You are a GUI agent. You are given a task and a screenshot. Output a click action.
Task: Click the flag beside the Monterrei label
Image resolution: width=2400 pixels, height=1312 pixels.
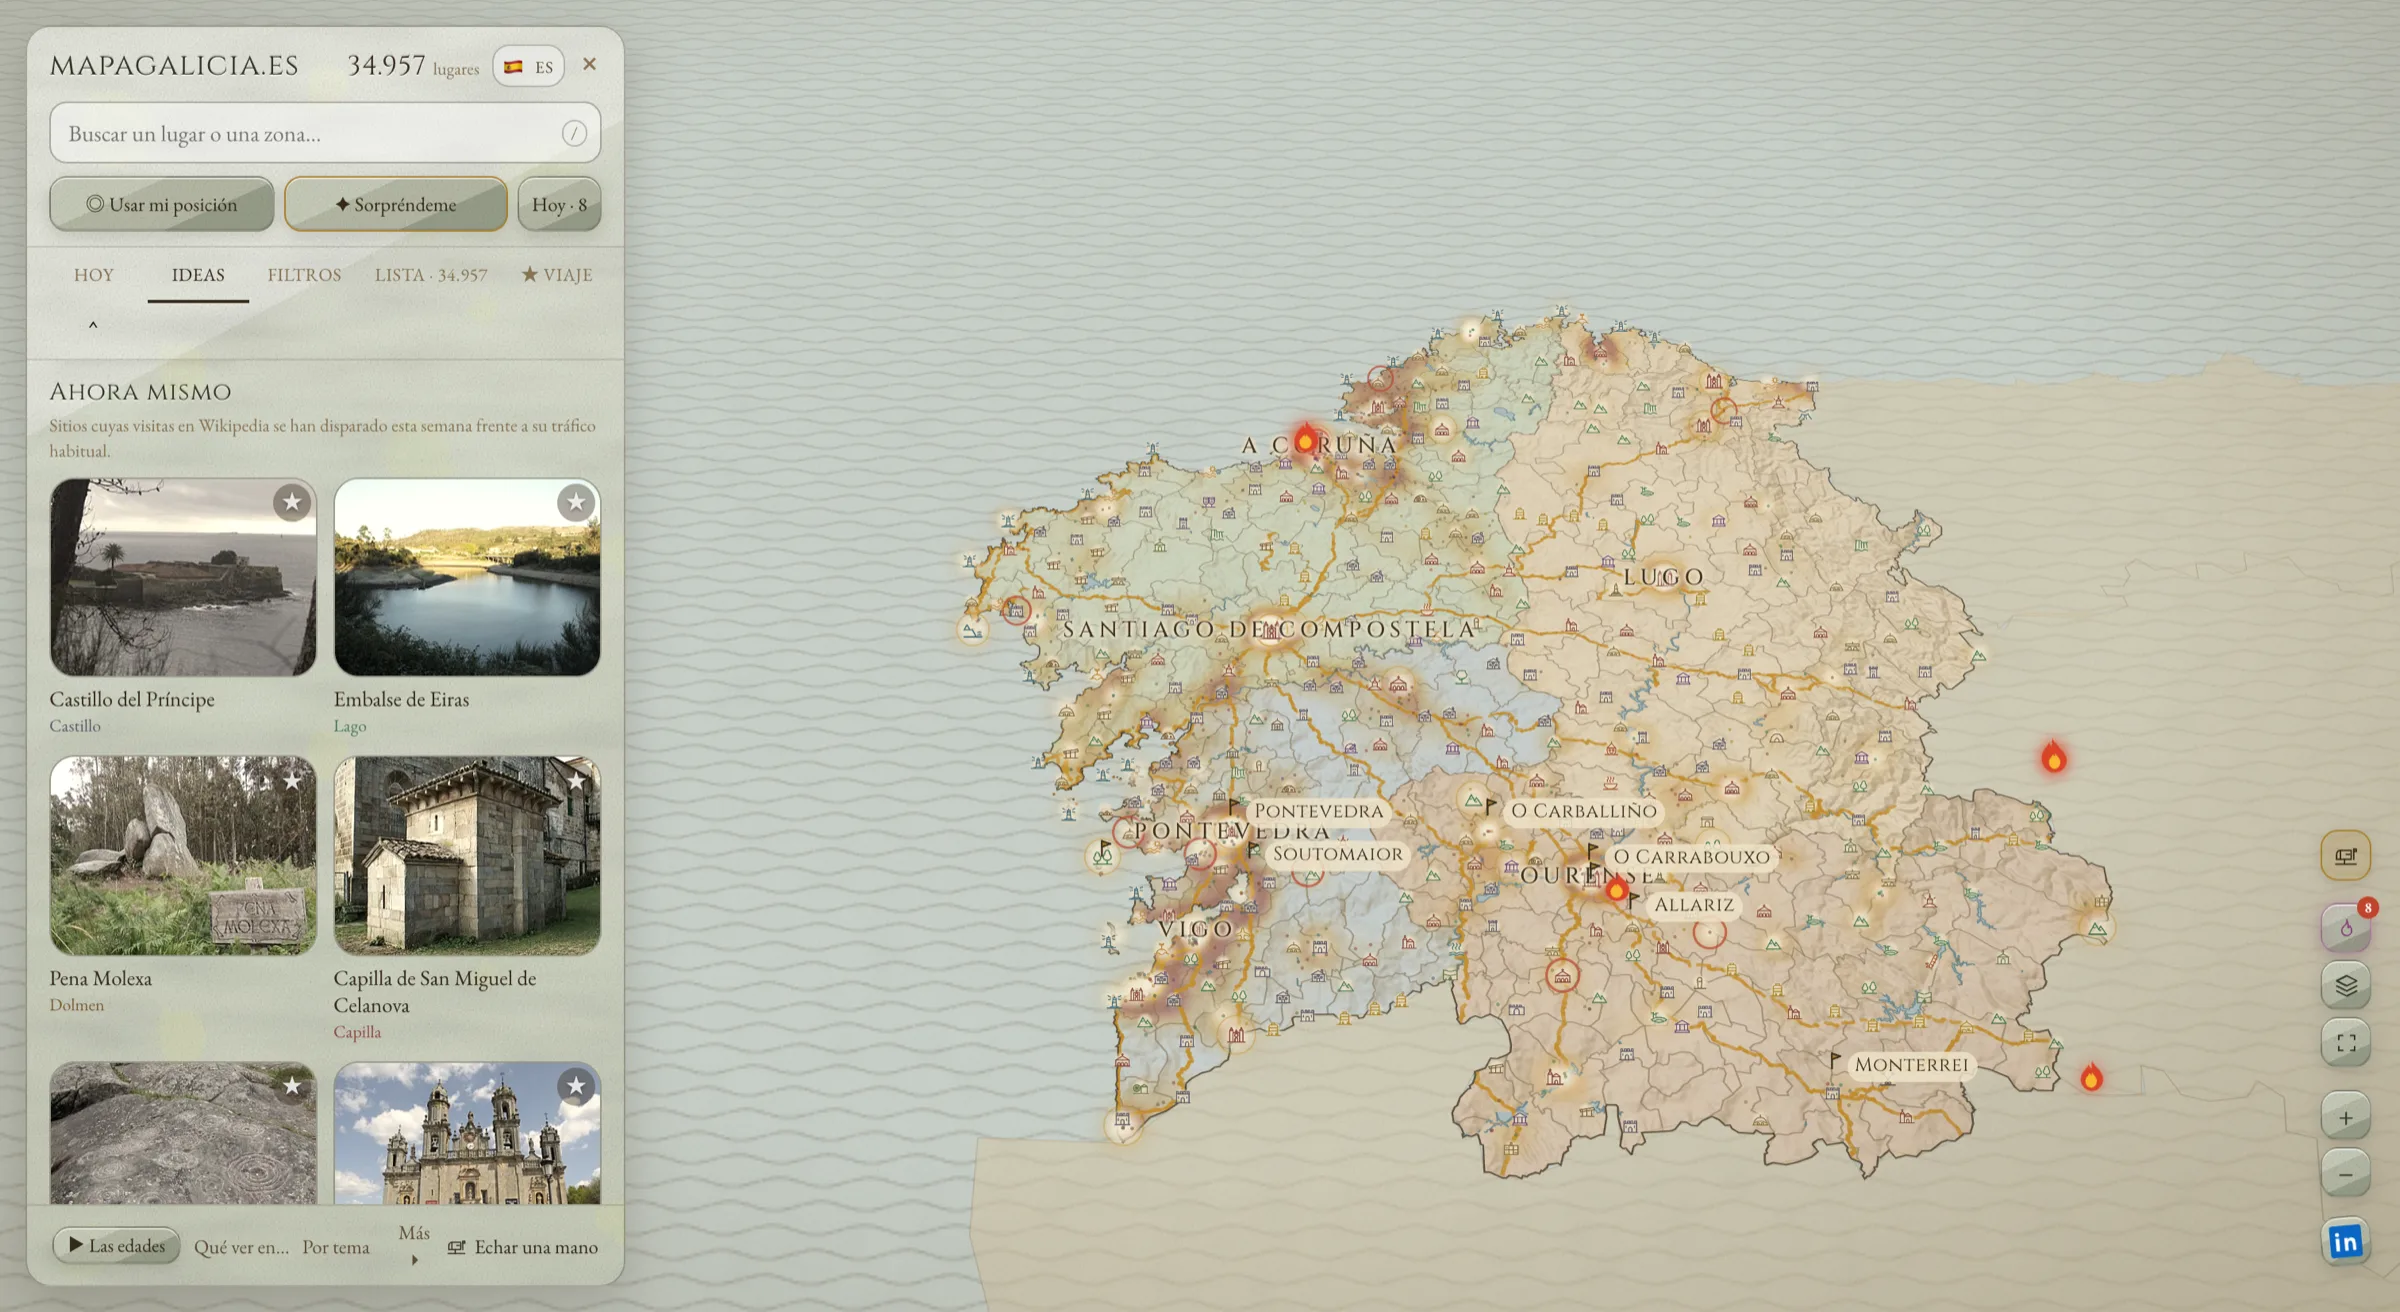click(x=1835, y=1059)
